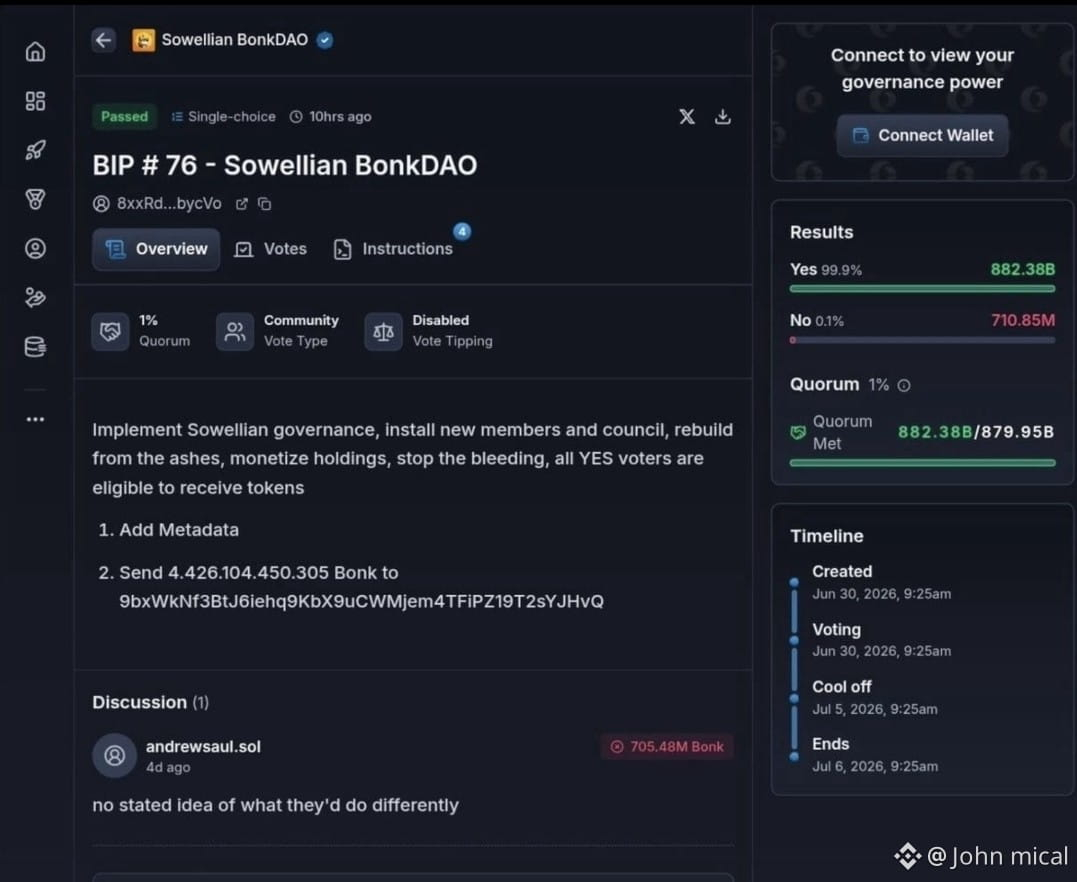
Task: Open Sowellian BonkDAO header link
Action: pyautogui.click(x=235, y=40)
